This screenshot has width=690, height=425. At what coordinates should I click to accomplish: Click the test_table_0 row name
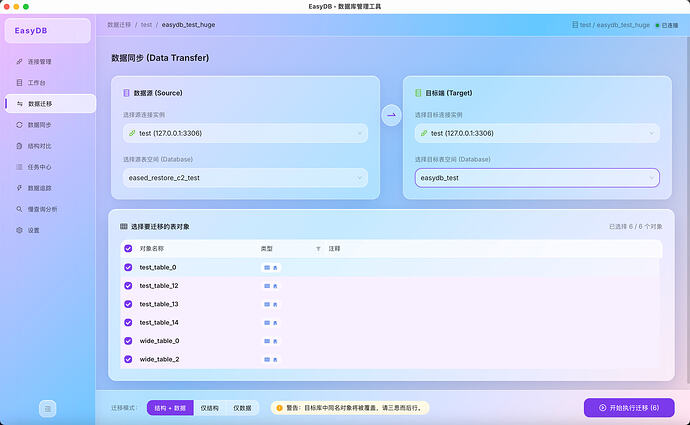tap(158, 267)
